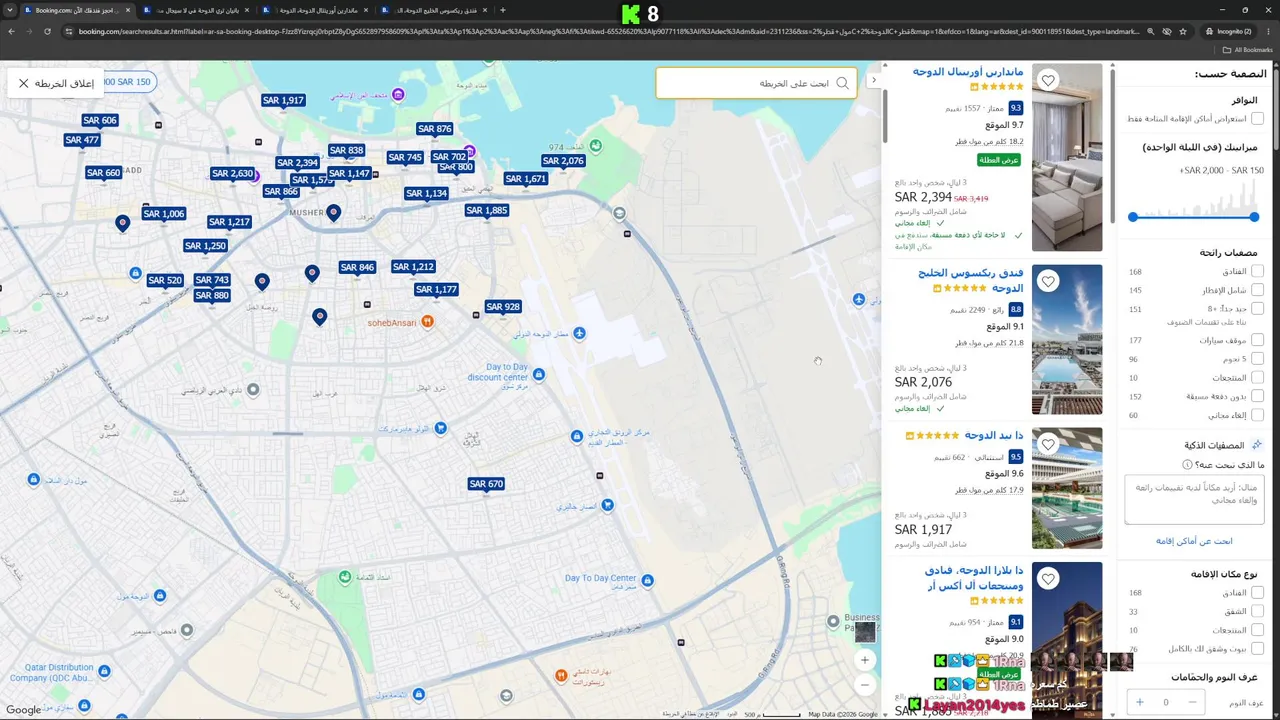Click the SAR 2,630 price marker
This screenshot has width=1280, height=720.
point(233,174)
